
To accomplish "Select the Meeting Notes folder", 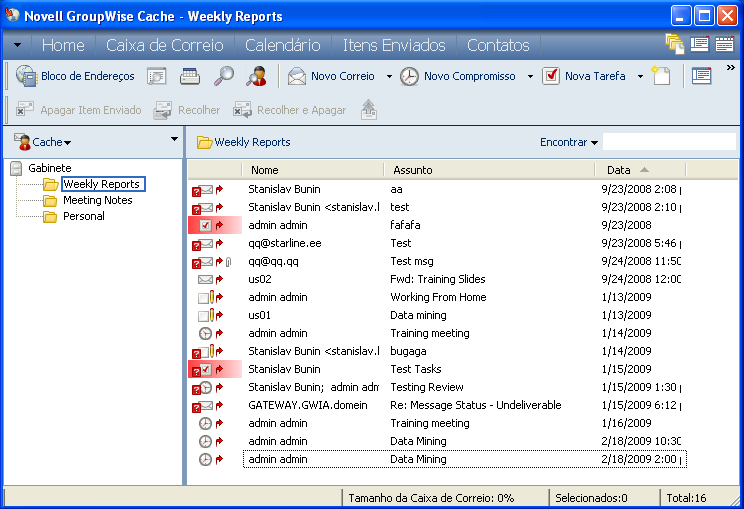I will tap(97, 200).
